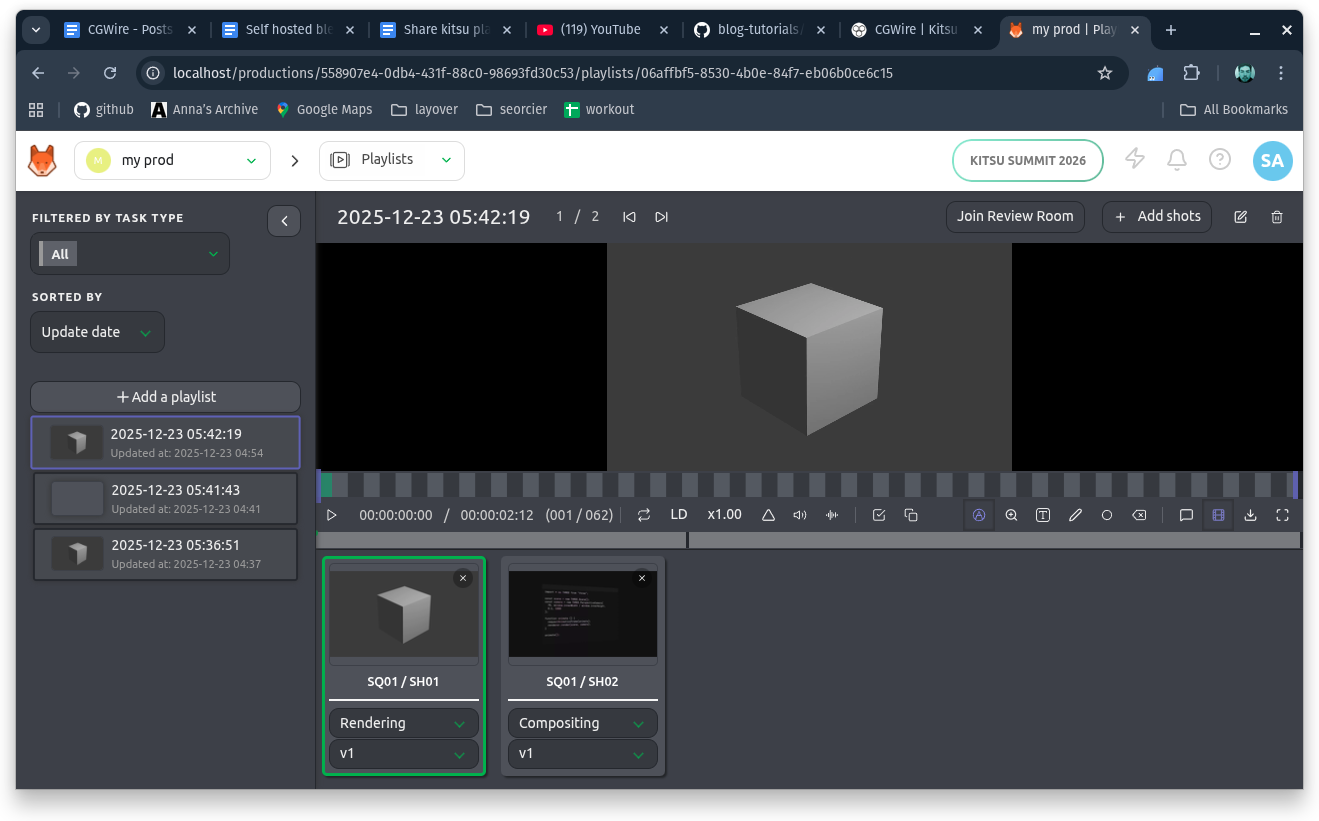Screen dimensions: 1319x821
Task: Toggle LD low-definition quality
Action: pyautogui.click(x=679, y=515)
